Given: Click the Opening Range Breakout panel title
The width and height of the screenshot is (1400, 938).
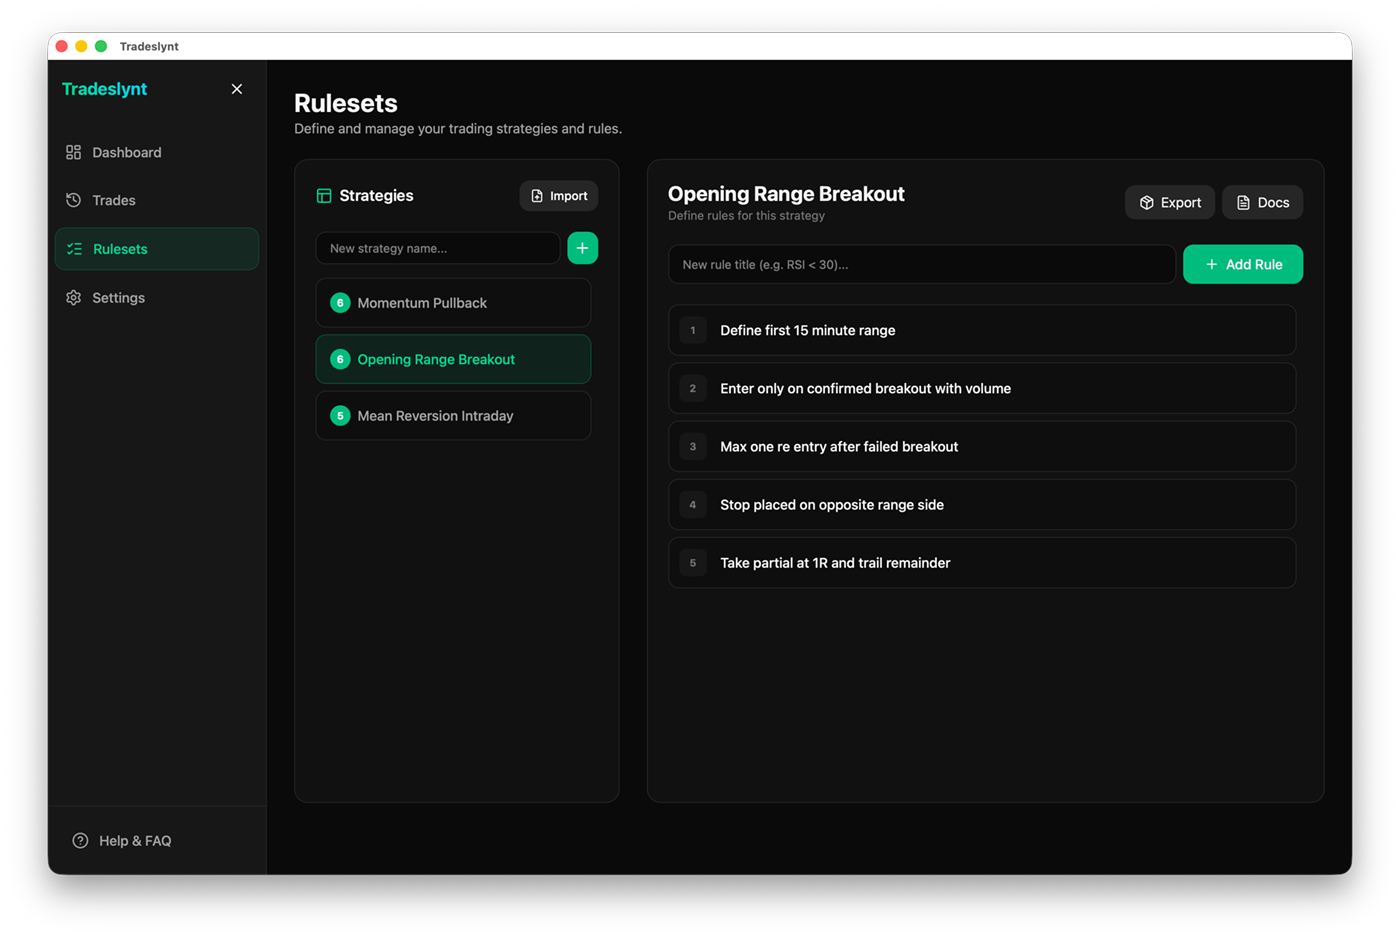Looking at the screenshot, I should tap(786, 194).
